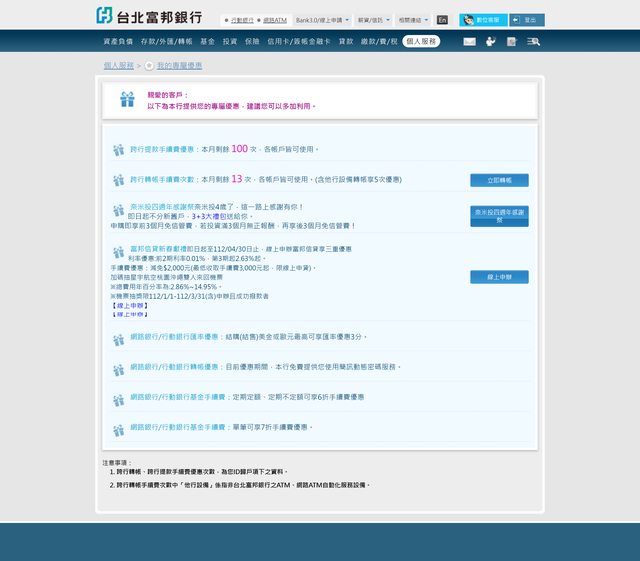
Task: Click the Taipei Fubon Bank logo
Action: pos(149,16)
